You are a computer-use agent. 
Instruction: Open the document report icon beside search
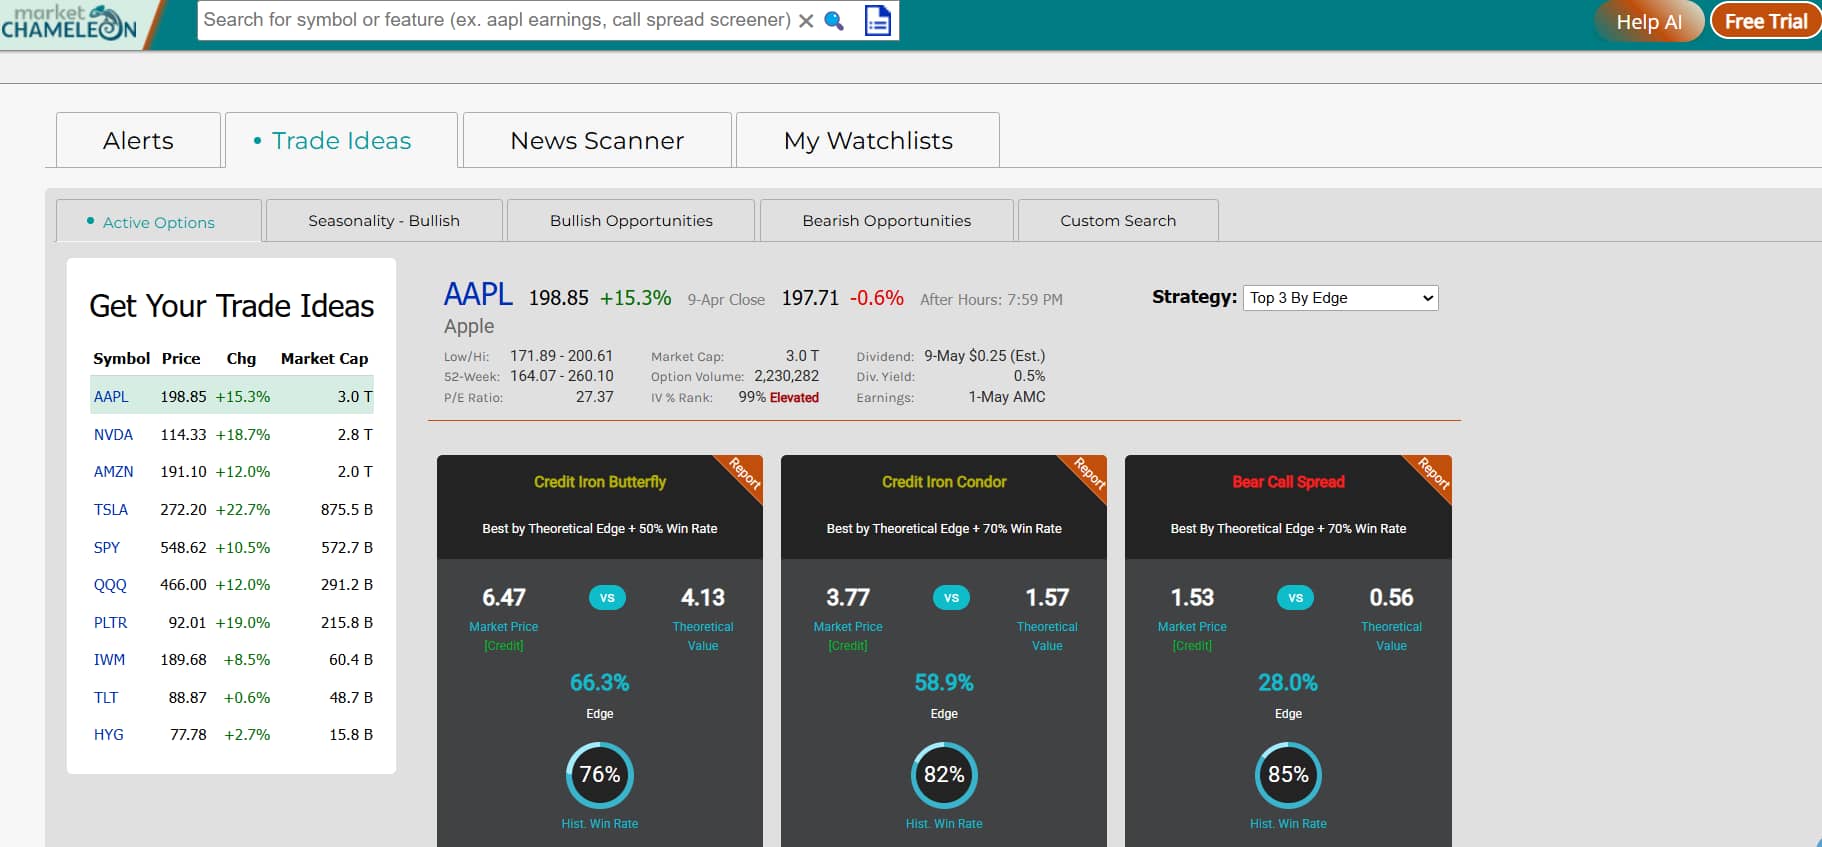(x=877, y=20)
